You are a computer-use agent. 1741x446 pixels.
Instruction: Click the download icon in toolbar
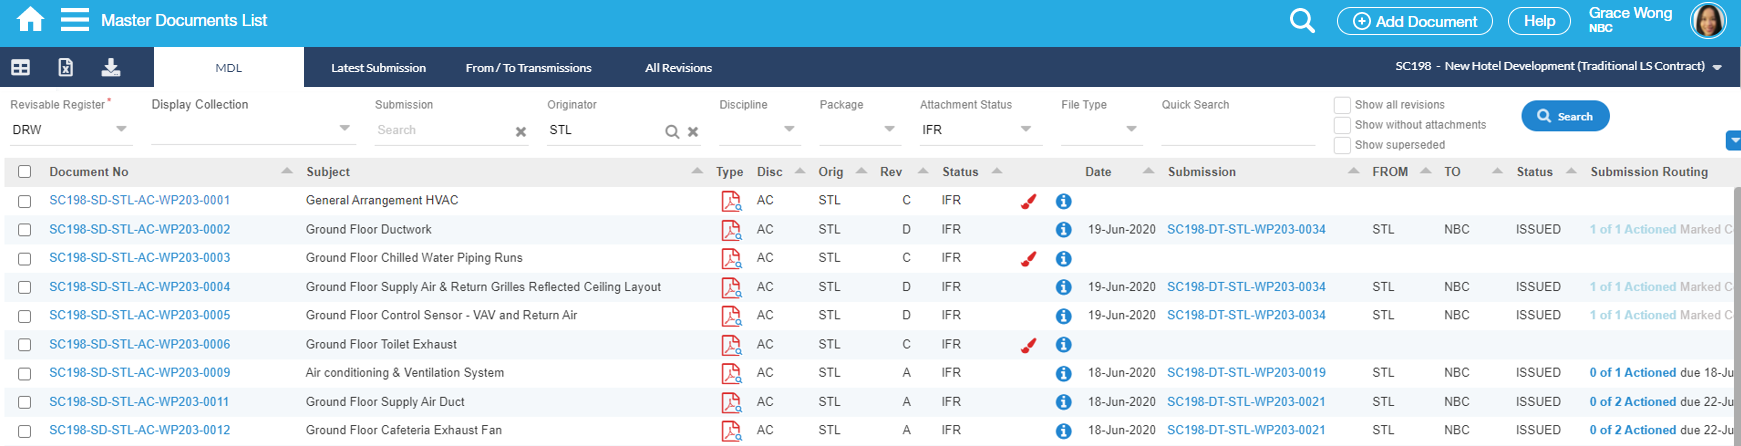(111, 67)
